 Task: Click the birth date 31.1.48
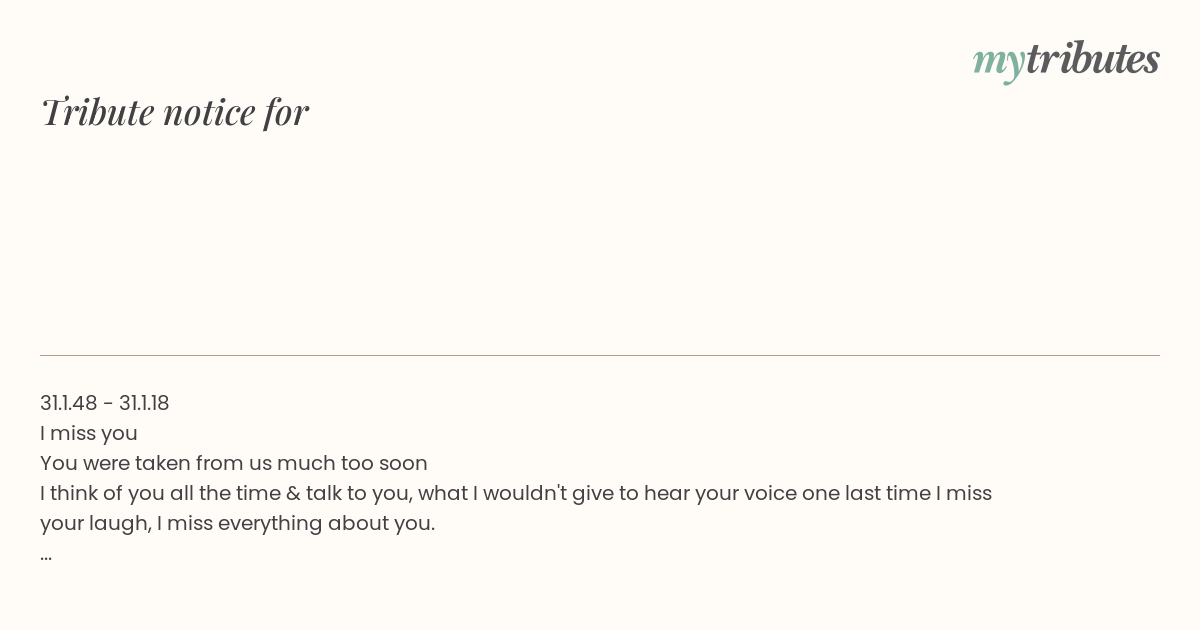coord(69,403)
